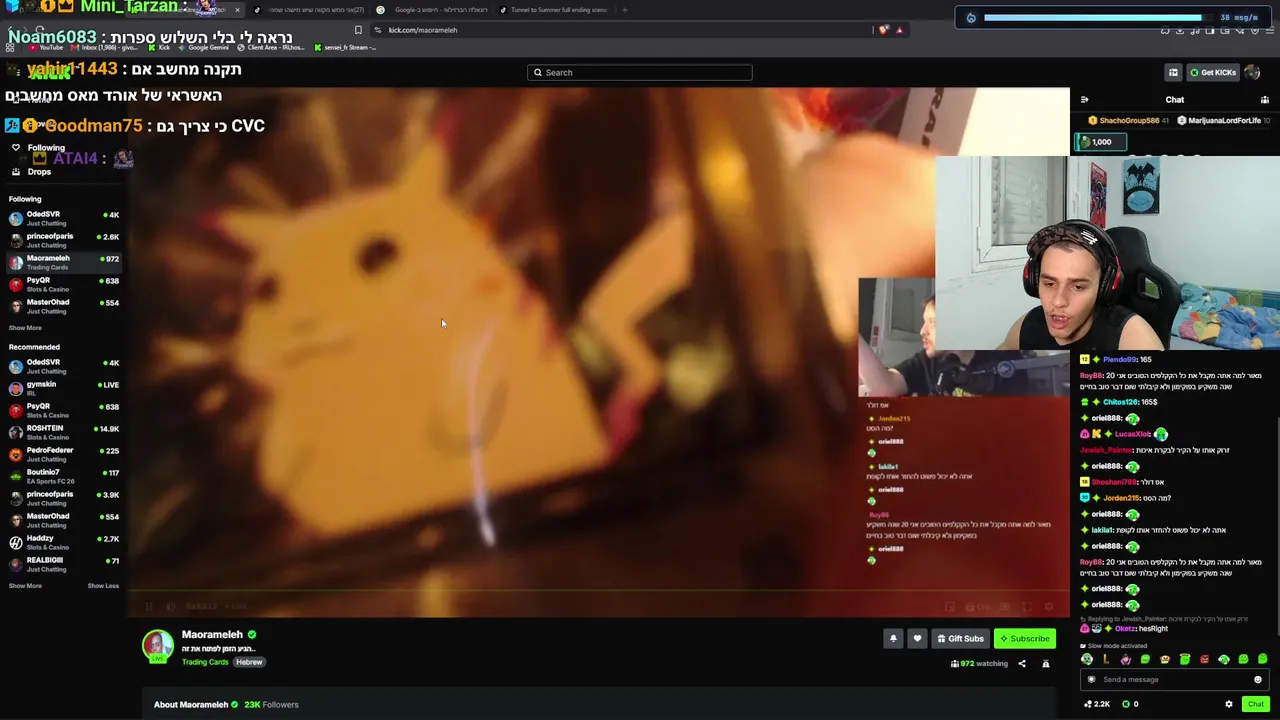Collapse the chat panel with arrow icon
Viewport: 1280px width, 720px height.
[x=1084, y=99]
